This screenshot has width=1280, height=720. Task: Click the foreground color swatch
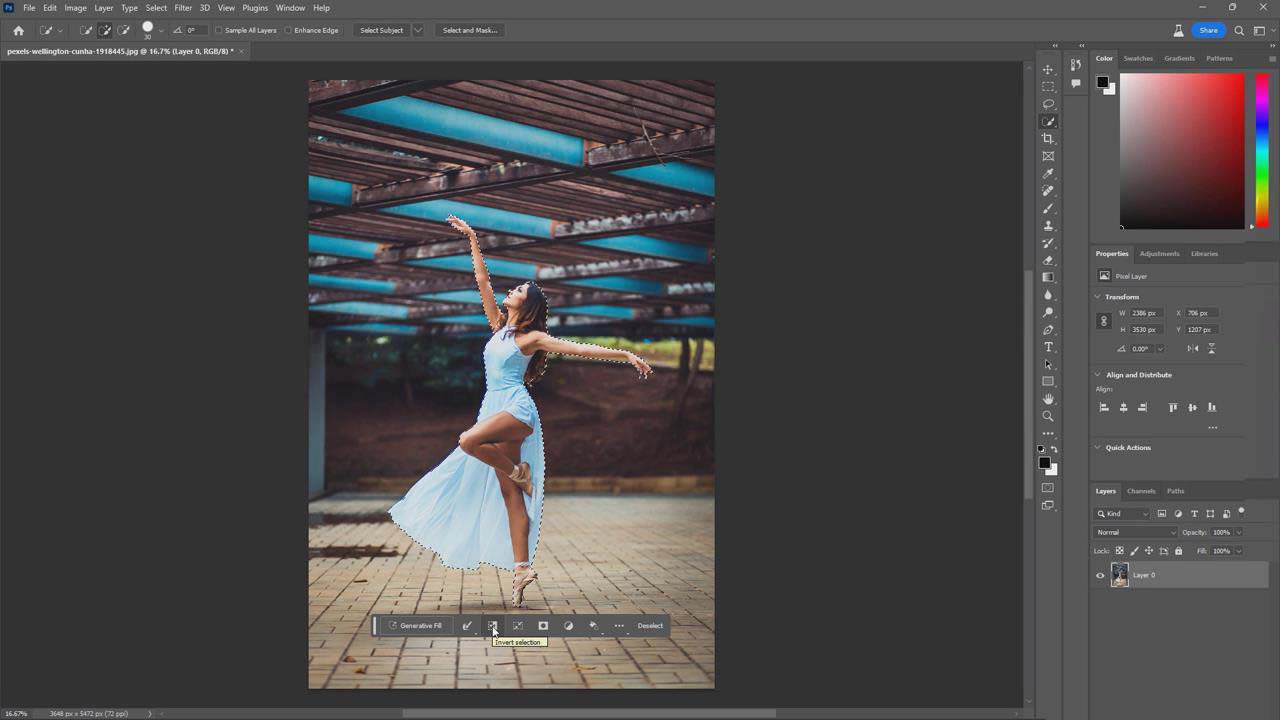[1043, 460]
